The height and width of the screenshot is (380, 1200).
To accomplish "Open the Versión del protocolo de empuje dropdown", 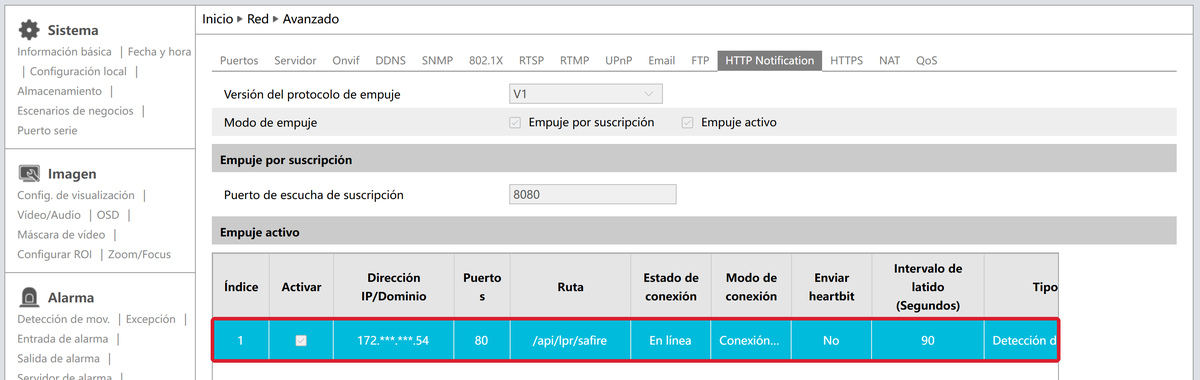I will tap(585, 94).
